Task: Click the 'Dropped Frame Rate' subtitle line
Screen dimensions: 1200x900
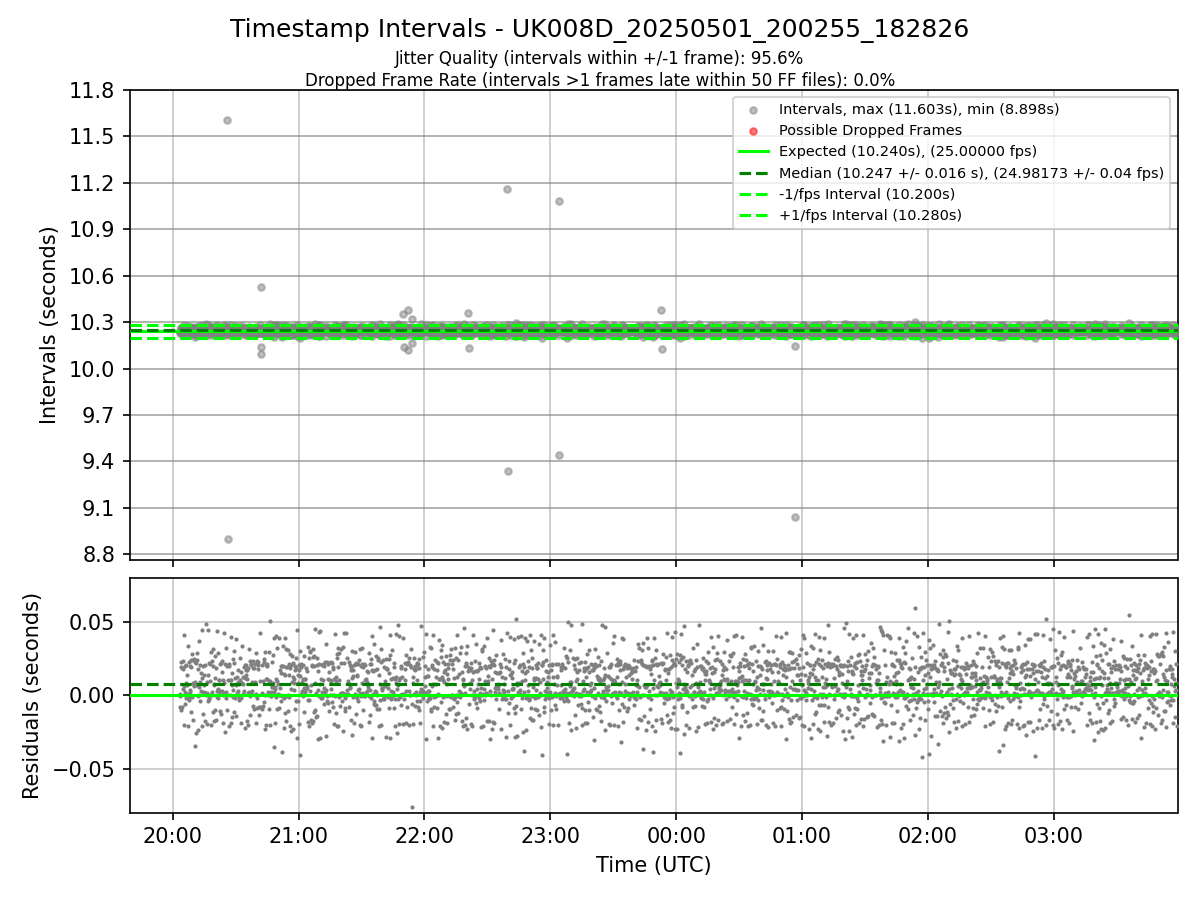Action: 599,80
